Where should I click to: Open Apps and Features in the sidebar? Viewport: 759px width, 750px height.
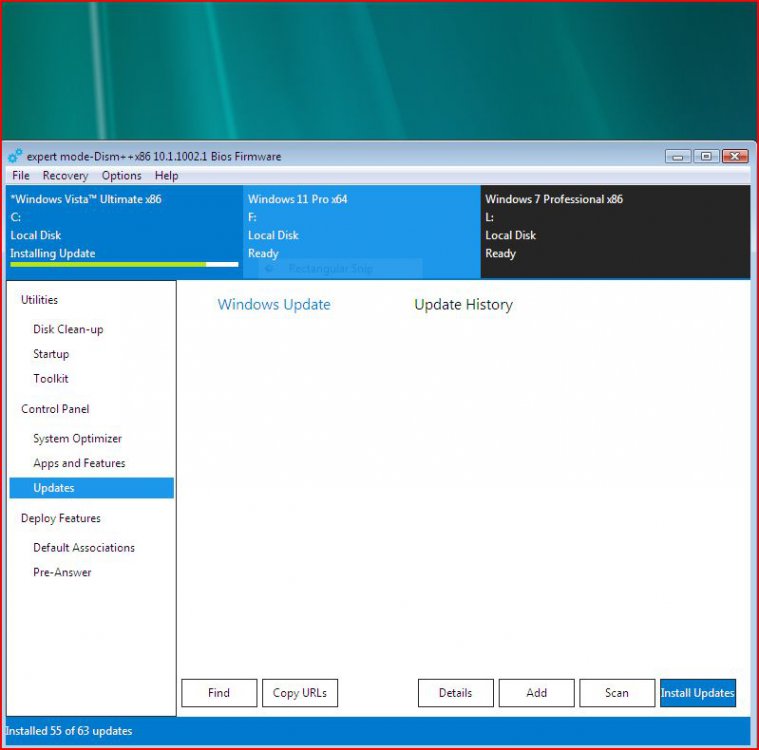point(79,463)
